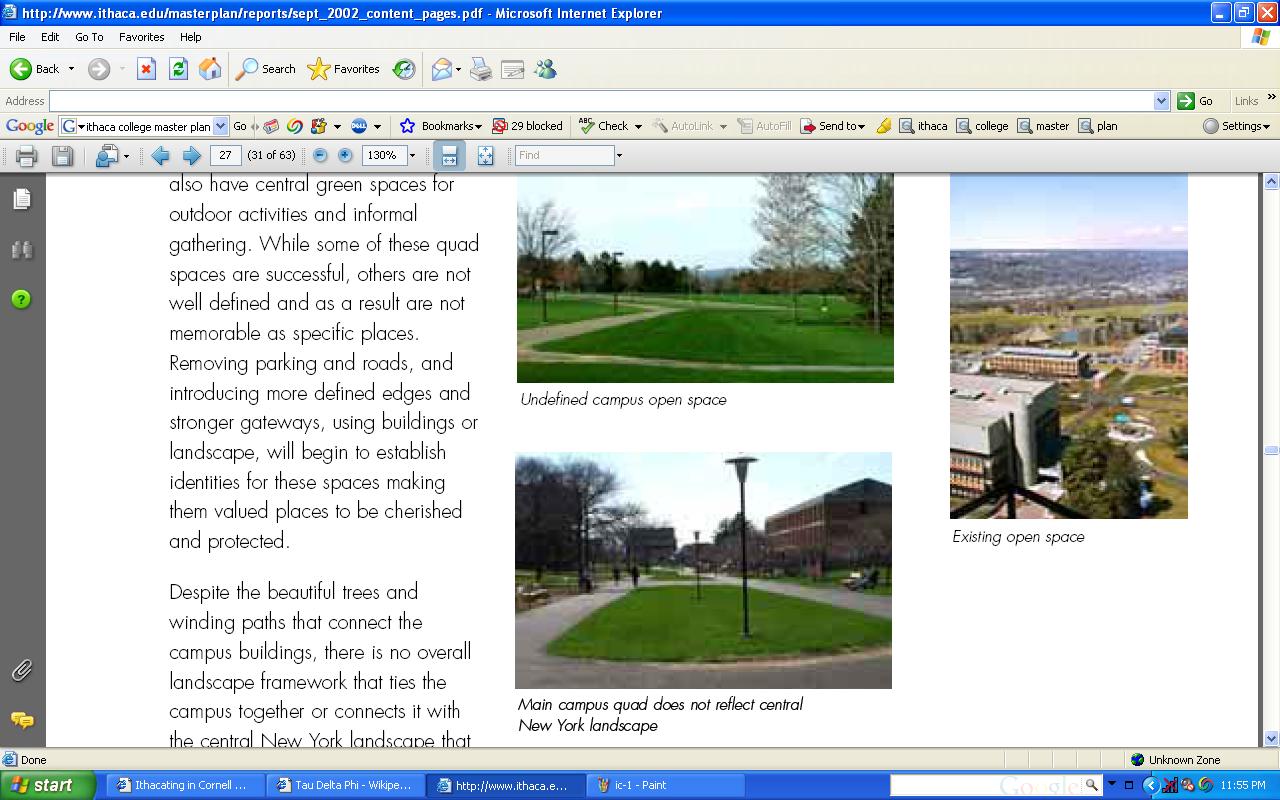This screenshot has height=800, width=1280.
Task: Open the Pages panel in the sidebar
Action: (x=22, y=200)
